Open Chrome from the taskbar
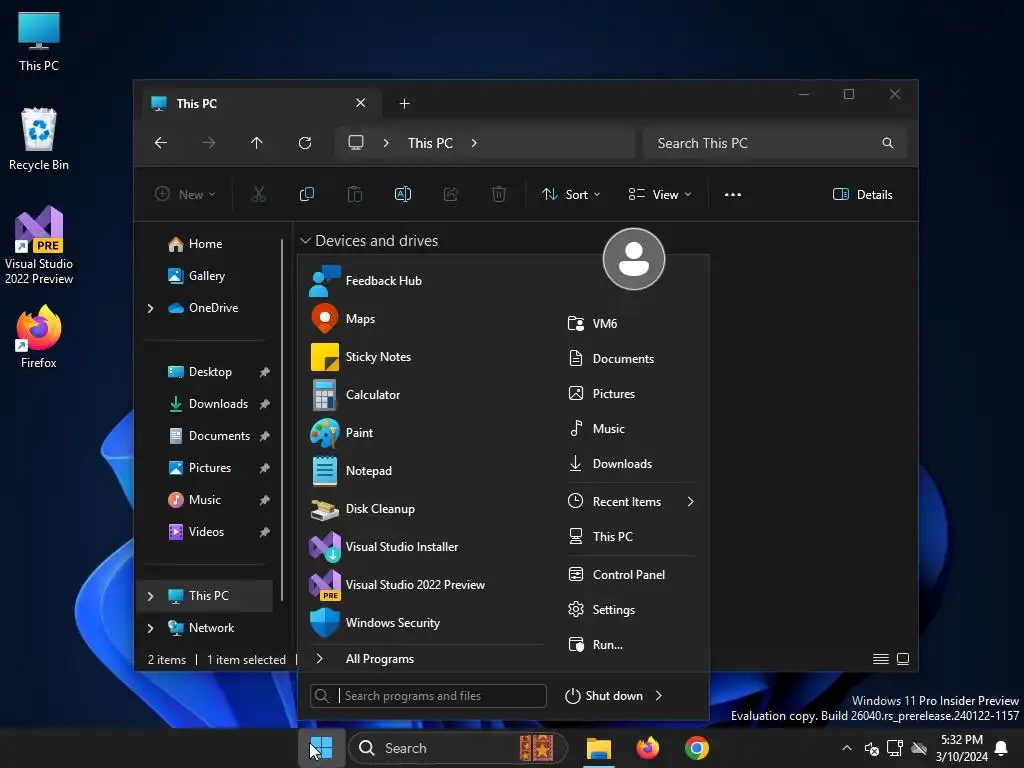Viewport: 1024px width, 768px height. 697,748
